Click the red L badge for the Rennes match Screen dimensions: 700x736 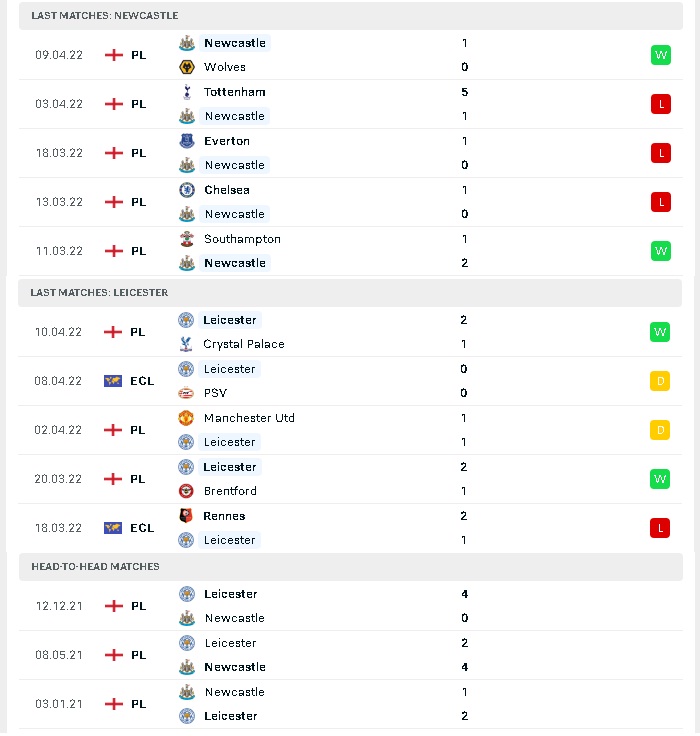click(x=660, y=528)
